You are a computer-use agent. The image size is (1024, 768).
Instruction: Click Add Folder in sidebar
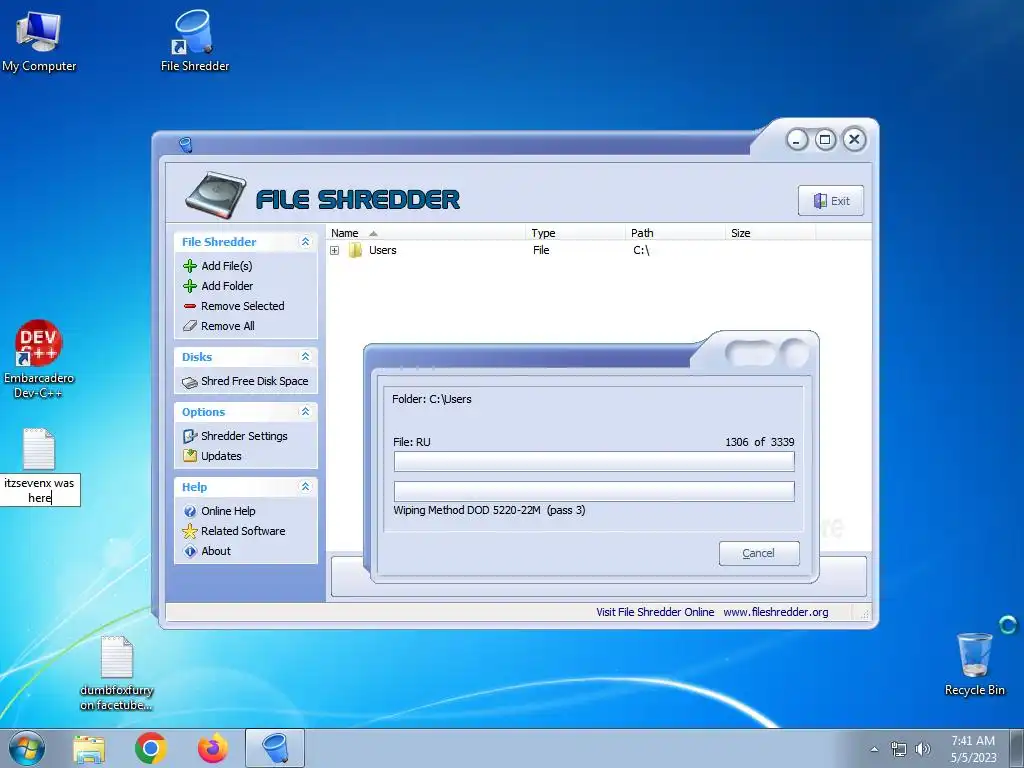pyautogui.click(x=227, y=286)
